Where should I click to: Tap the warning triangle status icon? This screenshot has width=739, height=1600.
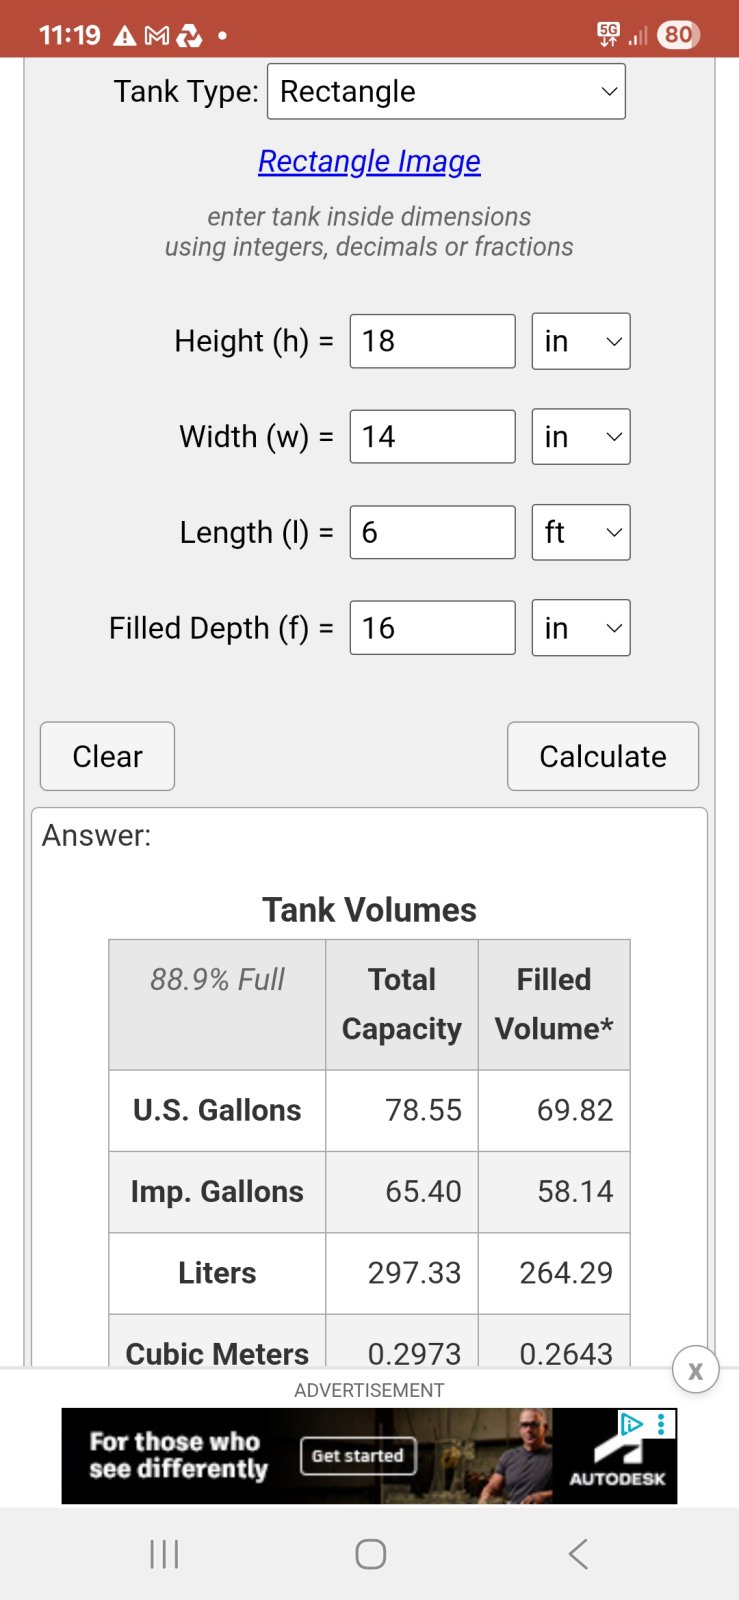click(125, 36)
